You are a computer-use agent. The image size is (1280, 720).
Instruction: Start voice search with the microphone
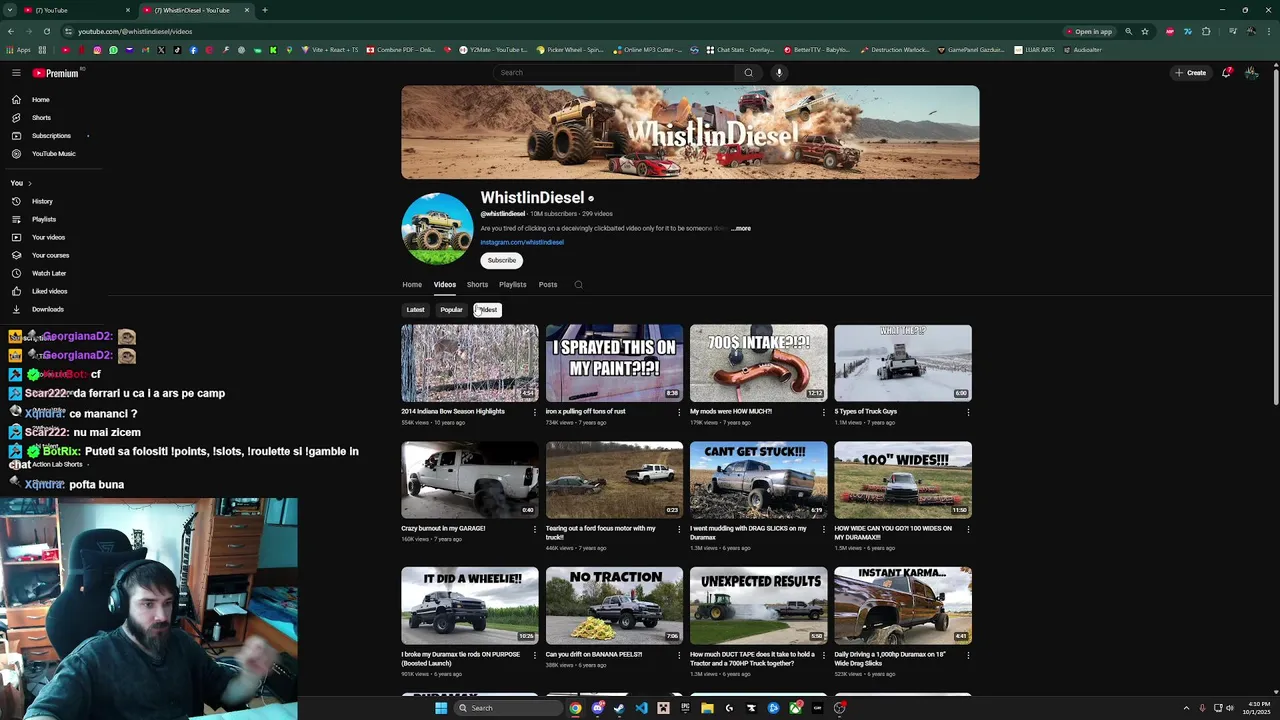tap(779, 73)
